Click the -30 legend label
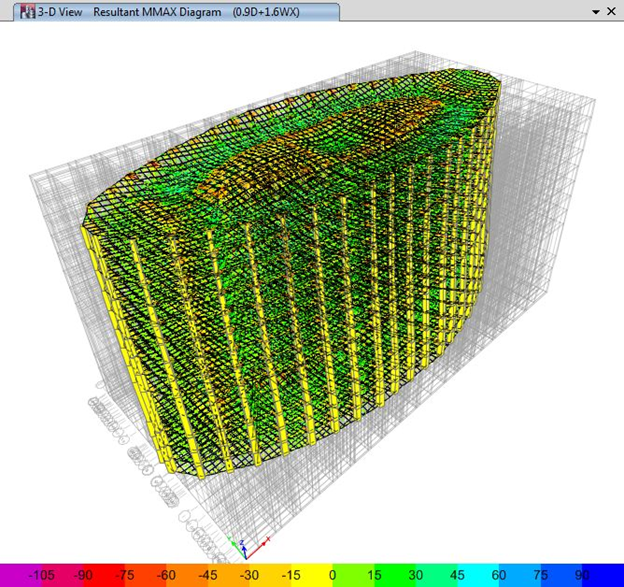624x587 pixels. (249, 575)
